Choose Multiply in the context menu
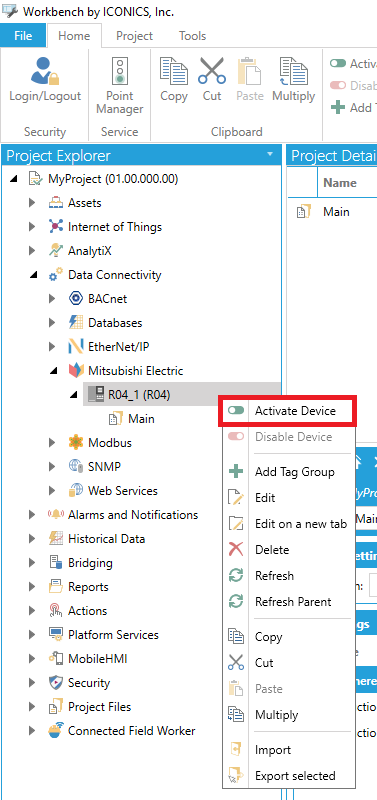This screenshot has width=377, height=800. coord(288,715)
